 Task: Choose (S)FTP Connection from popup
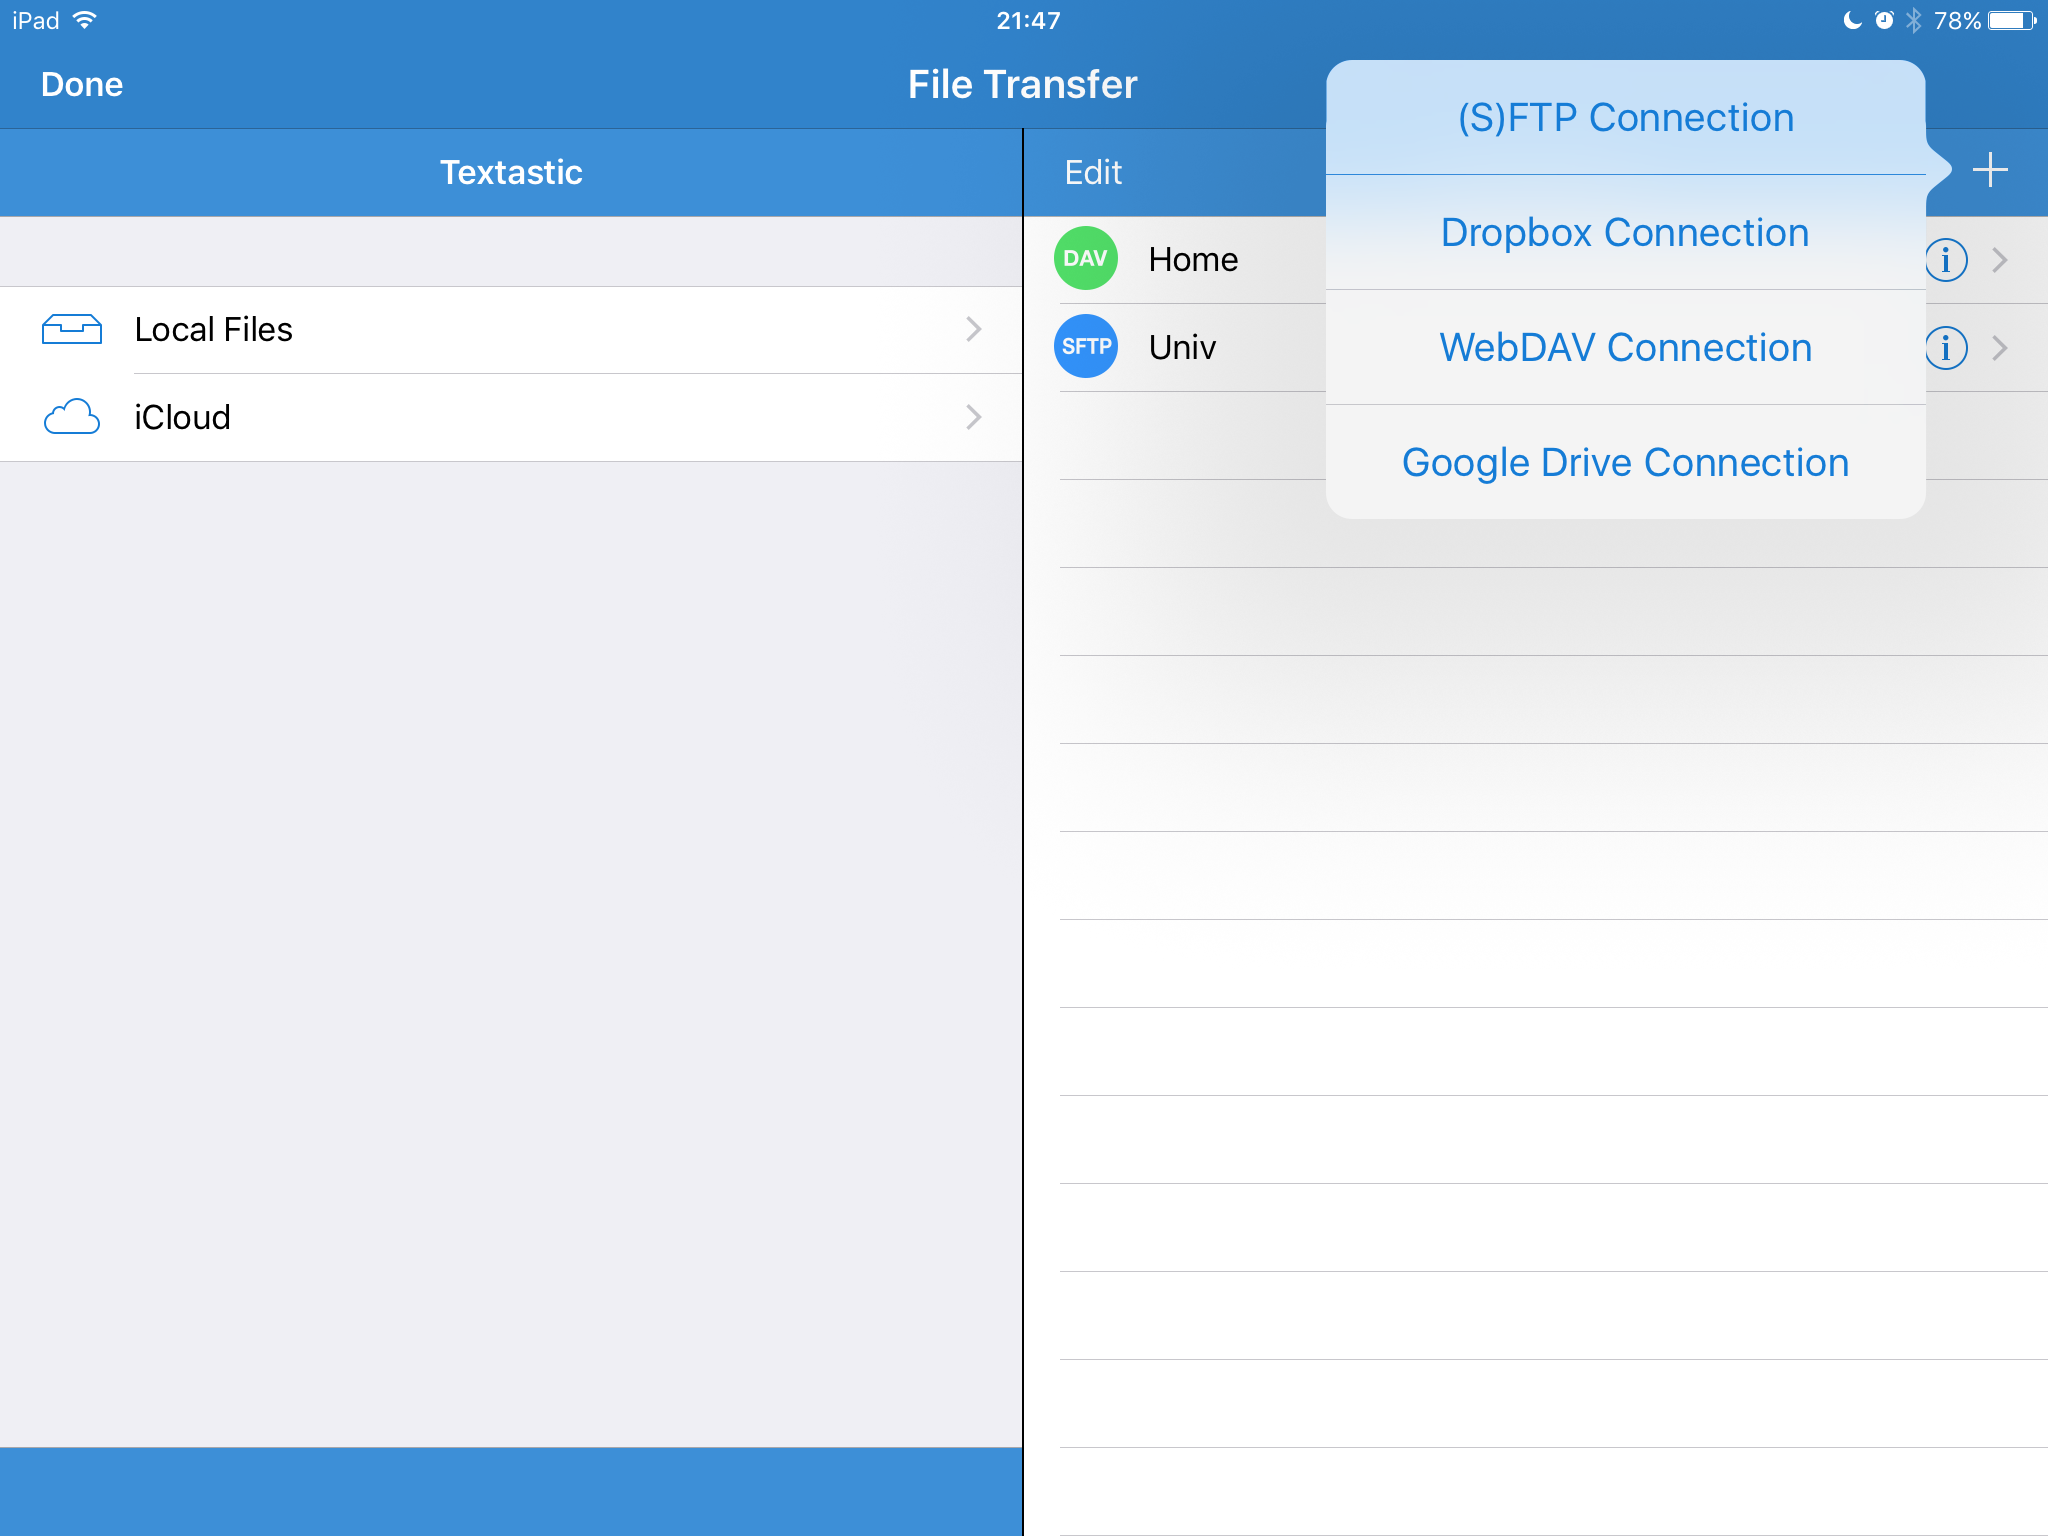tap(1625, 118)
